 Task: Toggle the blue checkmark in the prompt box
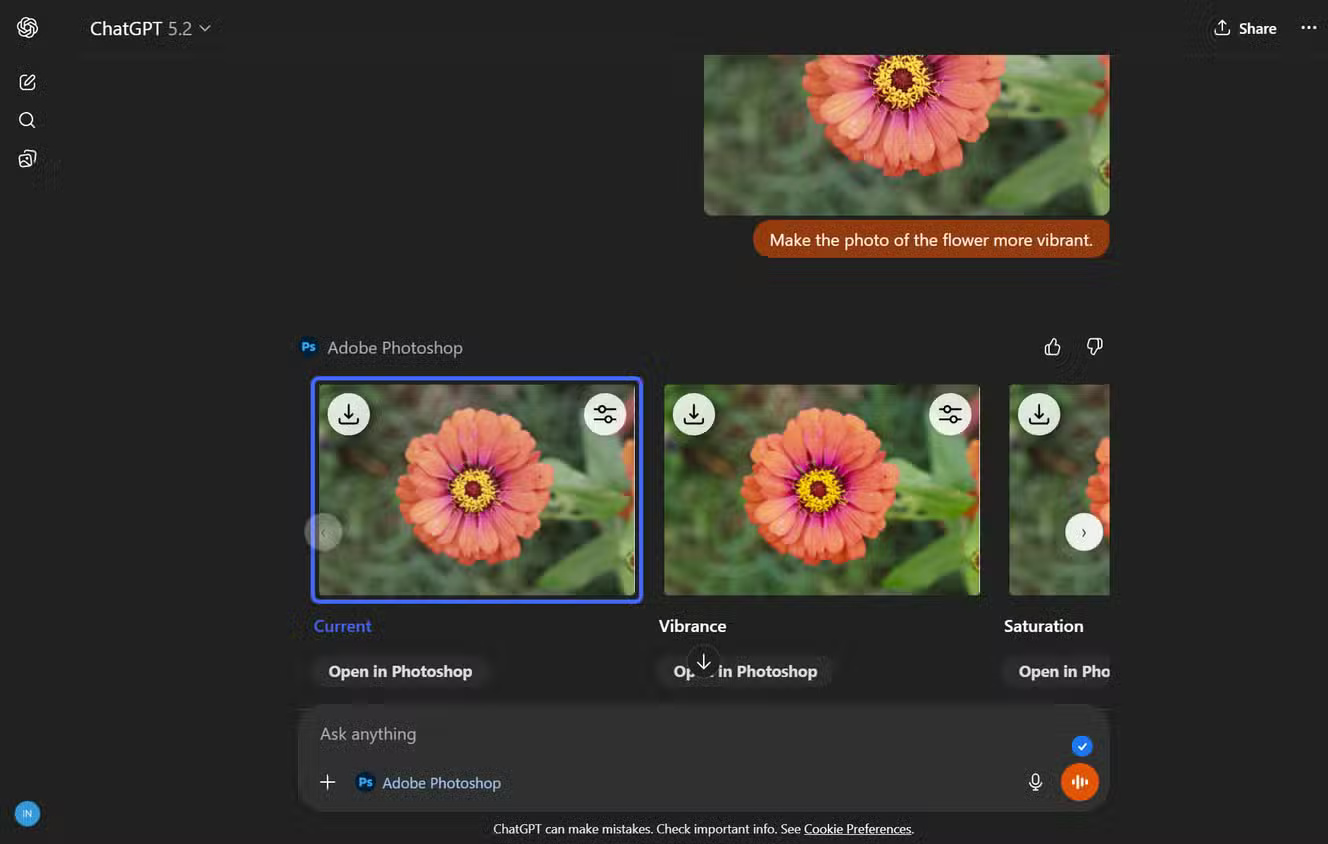[x=1081, y=746]
